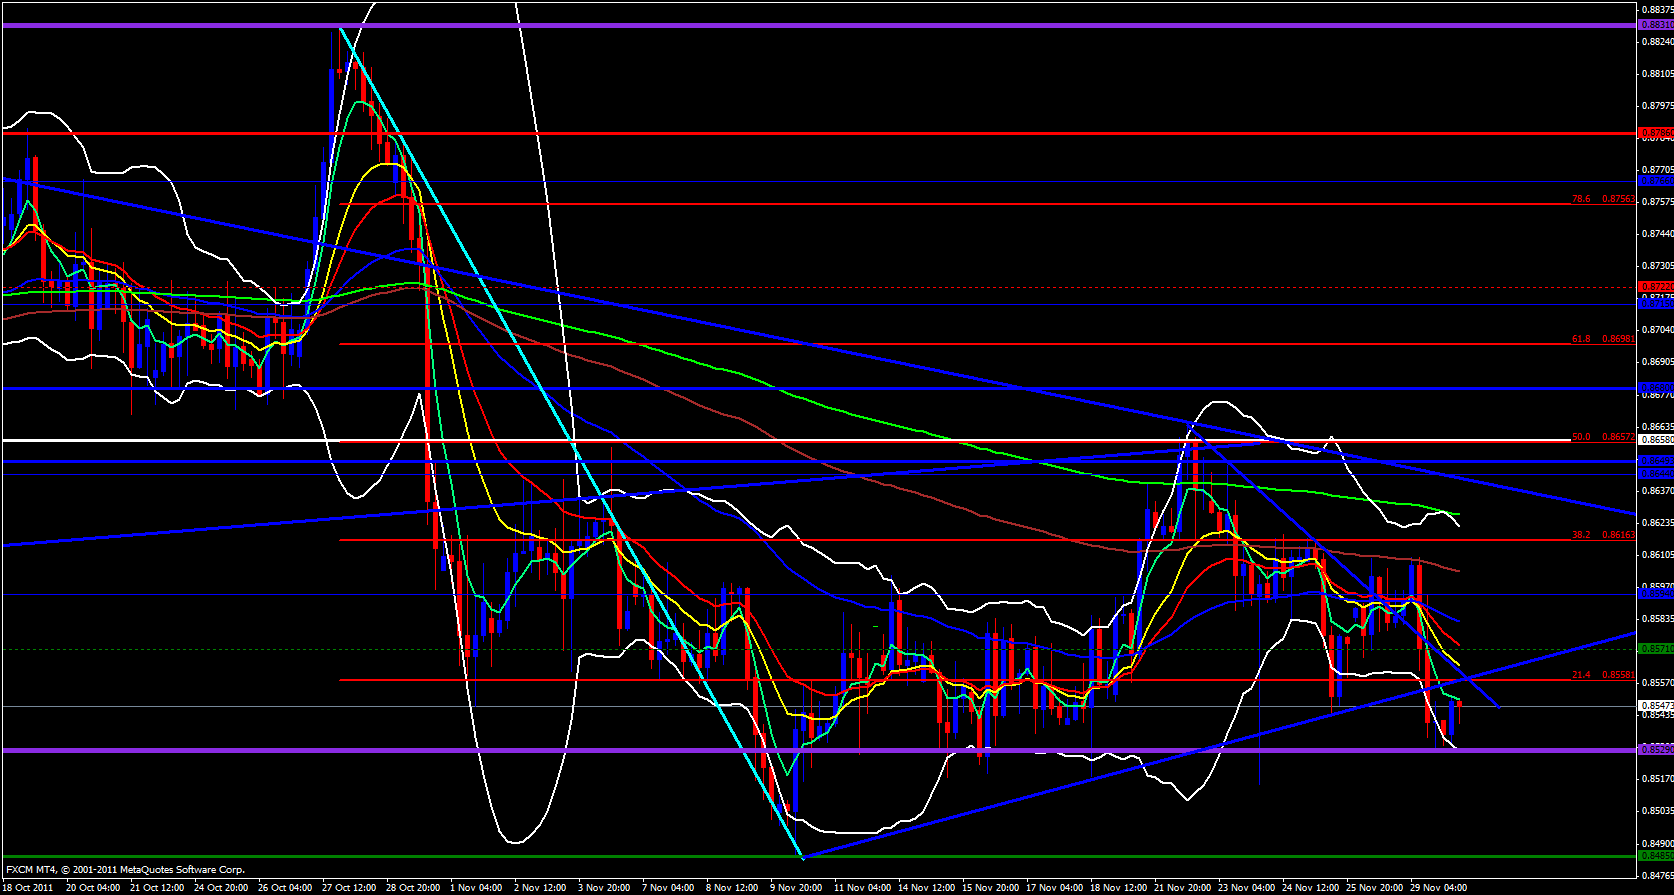The height and width of the screenshot is (895, 1674).
Task: Select the current price tag 0.85473
Action: 1655,706
